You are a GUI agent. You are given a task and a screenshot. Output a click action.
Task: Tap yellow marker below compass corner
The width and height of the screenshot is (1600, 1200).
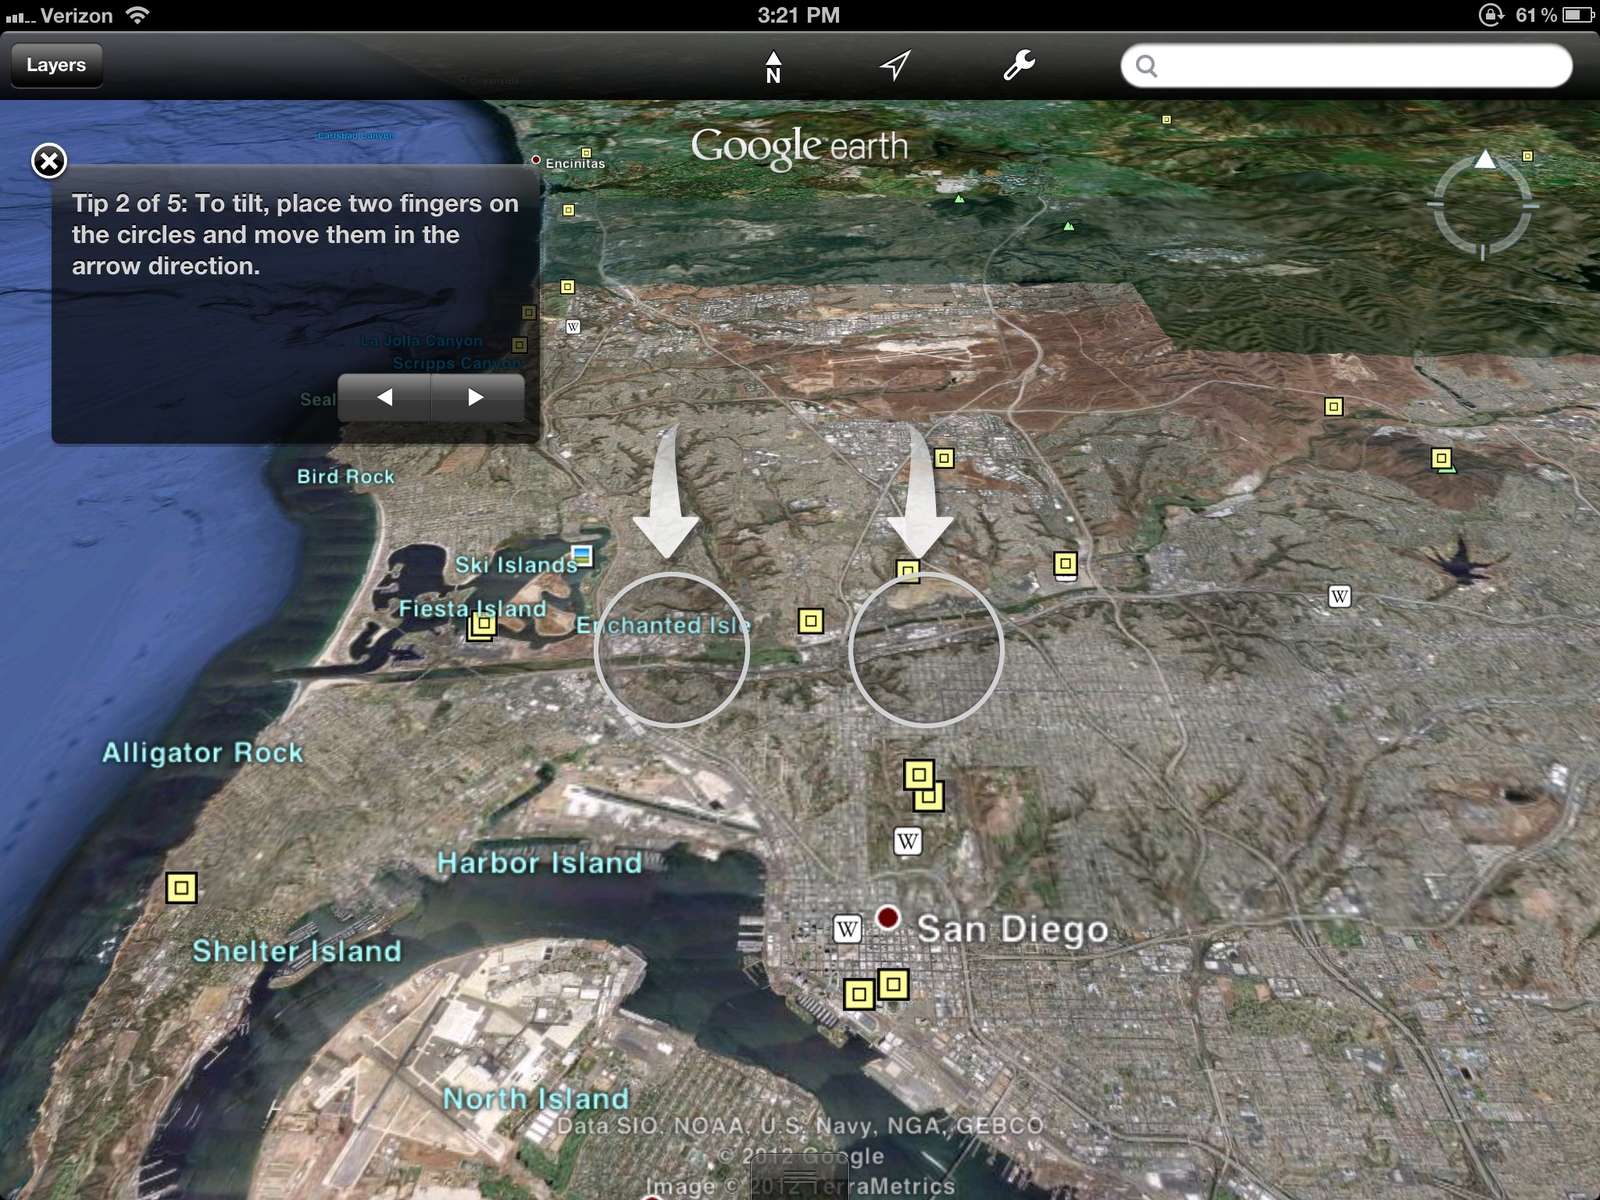1527,156
